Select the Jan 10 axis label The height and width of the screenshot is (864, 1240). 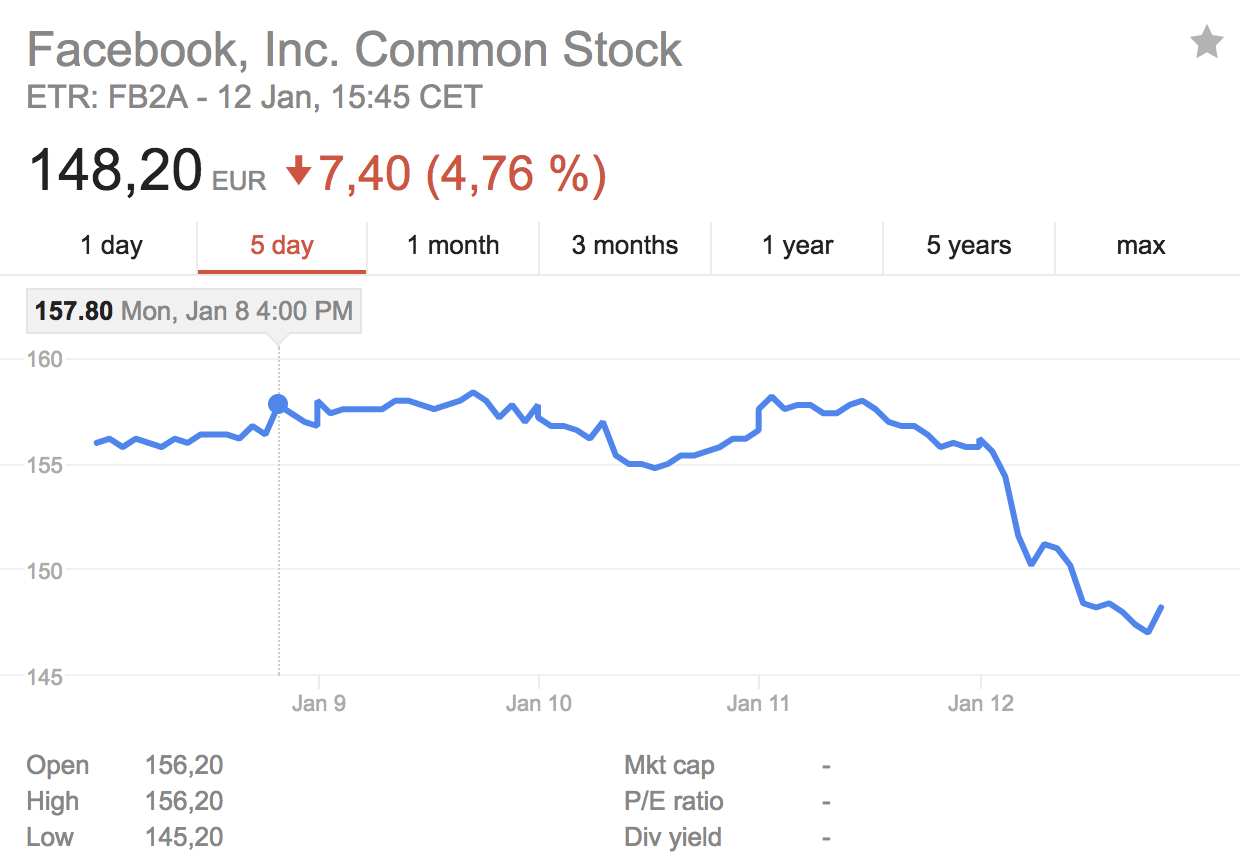(x=539, y=703)
